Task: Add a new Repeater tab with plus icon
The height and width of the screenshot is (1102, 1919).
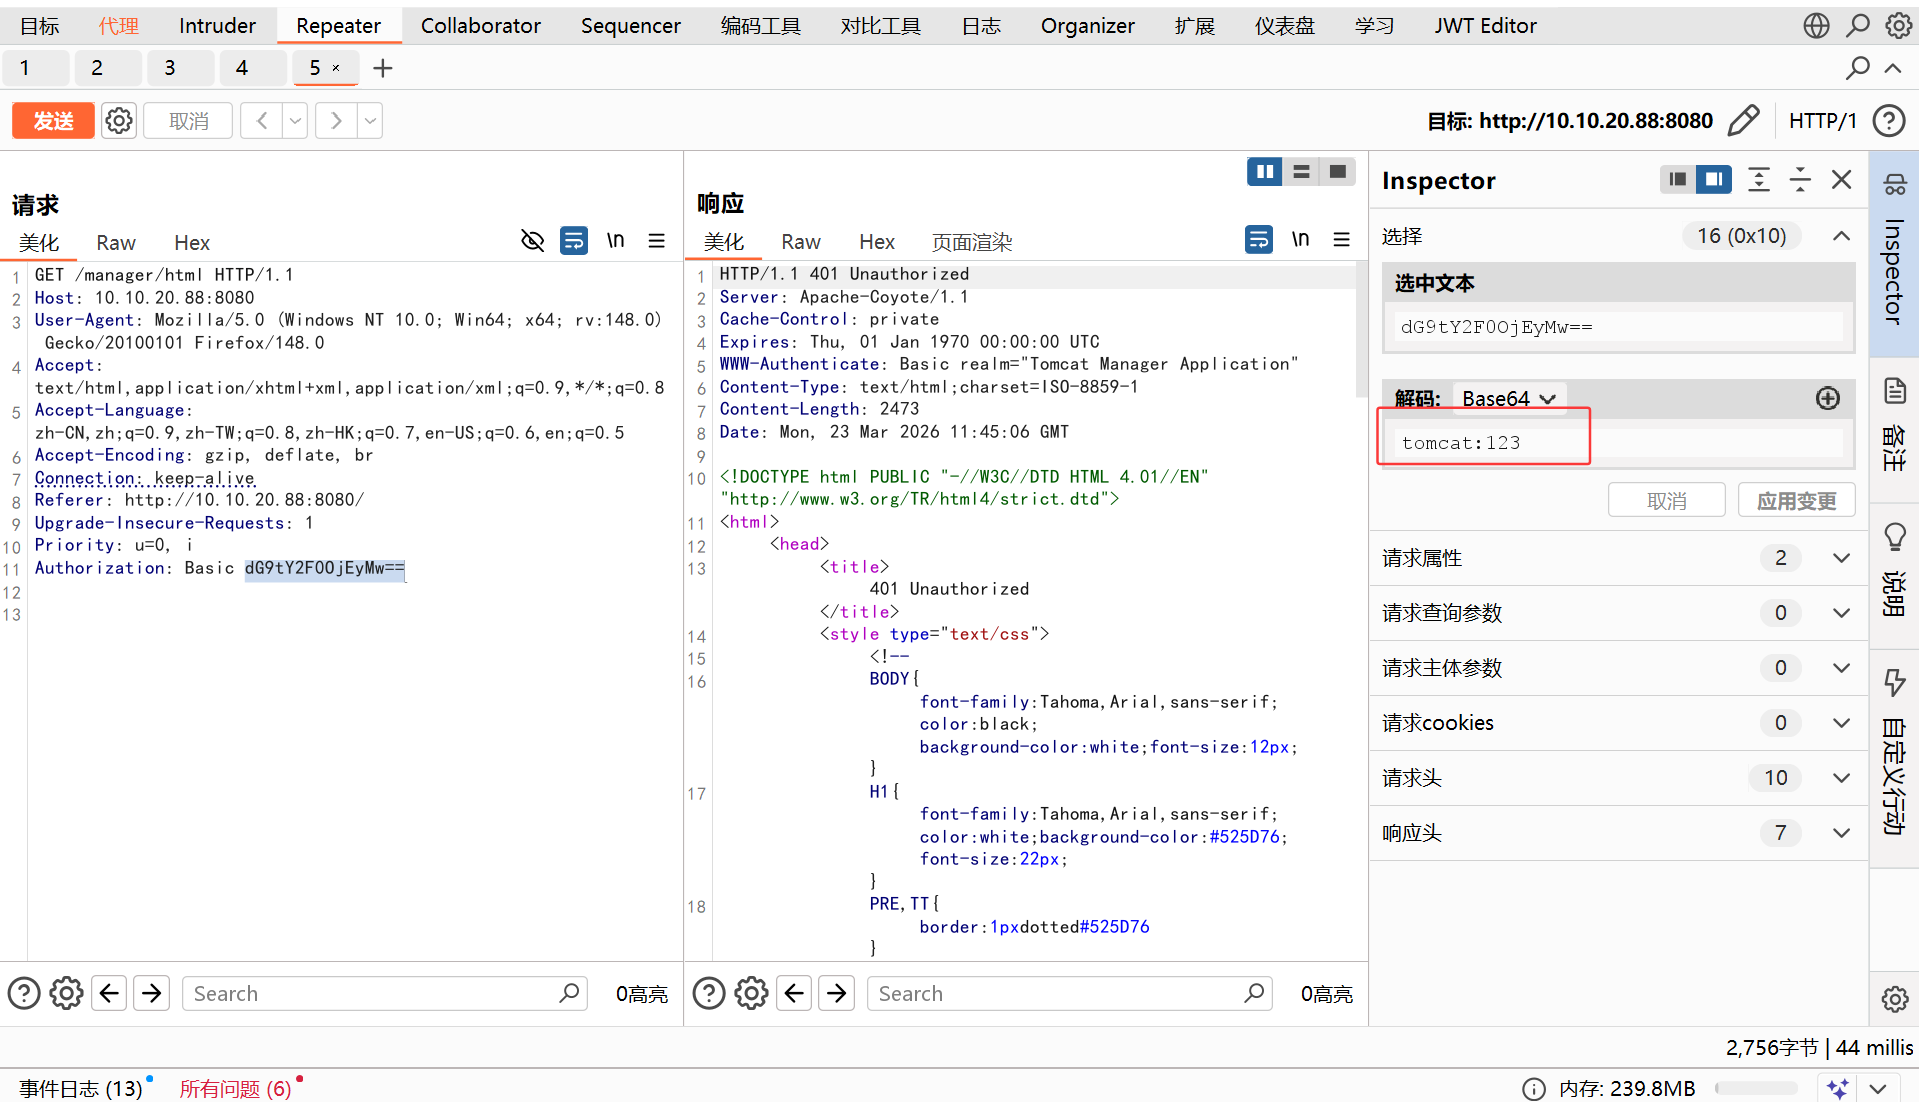Action: (x=382, y=68)
